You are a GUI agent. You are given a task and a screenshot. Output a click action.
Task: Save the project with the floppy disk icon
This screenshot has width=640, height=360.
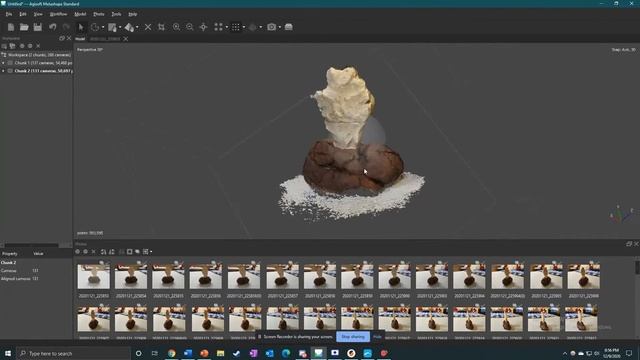[x=38, y=27]
